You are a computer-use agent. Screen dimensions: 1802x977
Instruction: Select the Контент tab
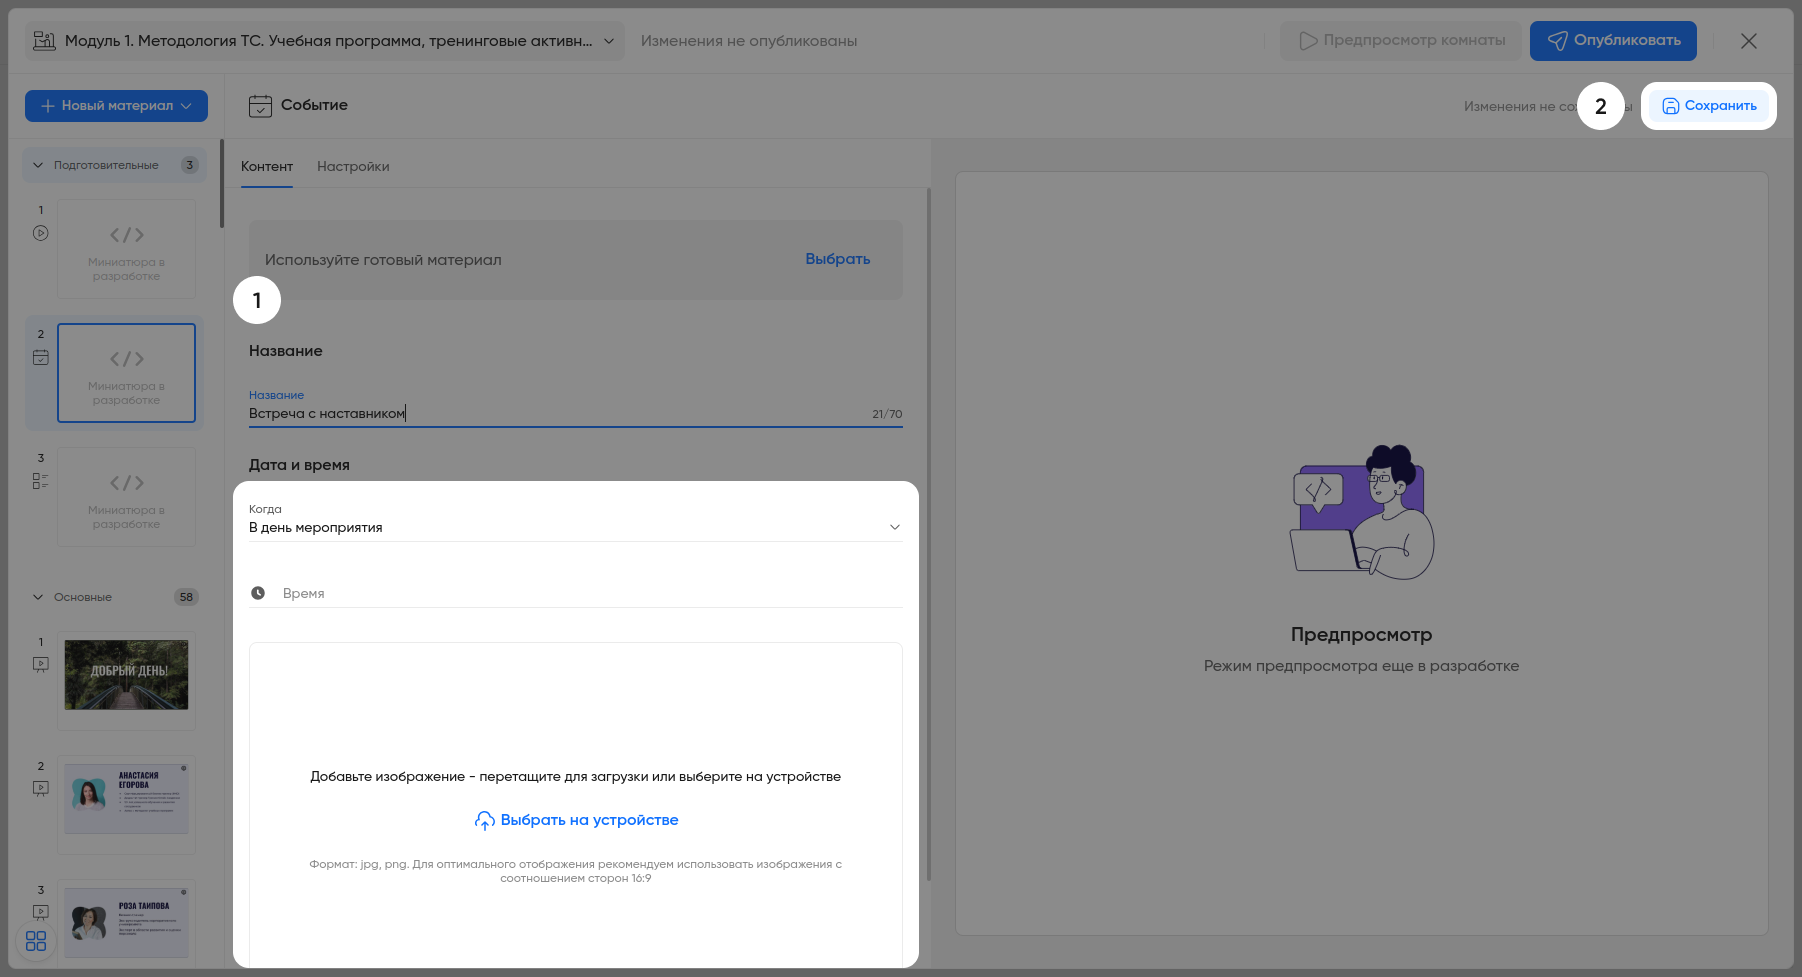point(267,166)
